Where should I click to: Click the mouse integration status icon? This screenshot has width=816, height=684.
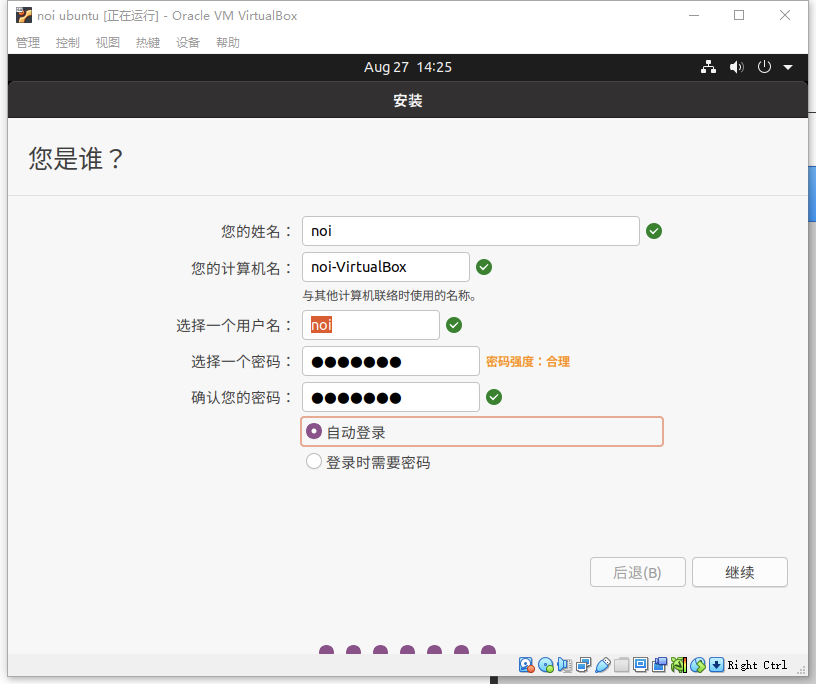(698, 665)
